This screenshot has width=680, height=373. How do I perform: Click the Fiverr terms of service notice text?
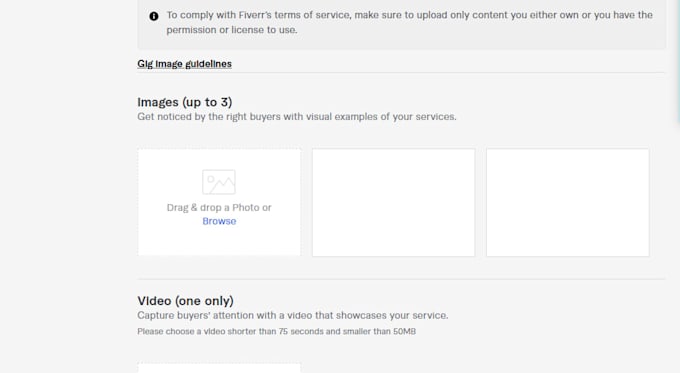(x=409, y=22)
